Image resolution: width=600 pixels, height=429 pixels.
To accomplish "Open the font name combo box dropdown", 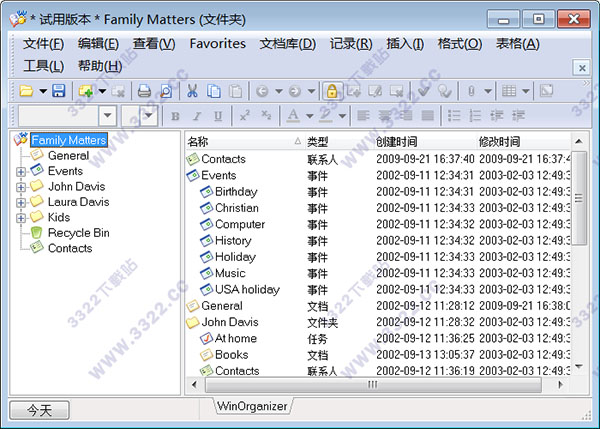I will point(108,116).
